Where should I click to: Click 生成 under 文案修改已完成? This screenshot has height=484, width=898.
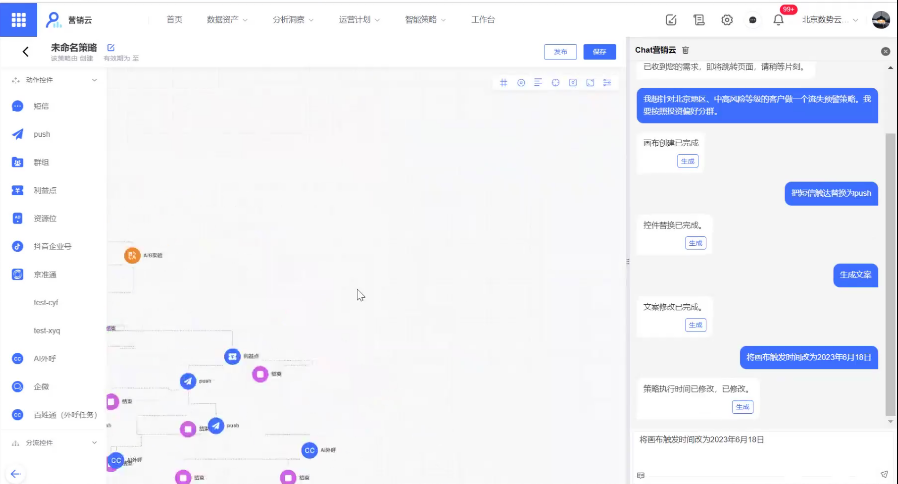coord(695,325)
